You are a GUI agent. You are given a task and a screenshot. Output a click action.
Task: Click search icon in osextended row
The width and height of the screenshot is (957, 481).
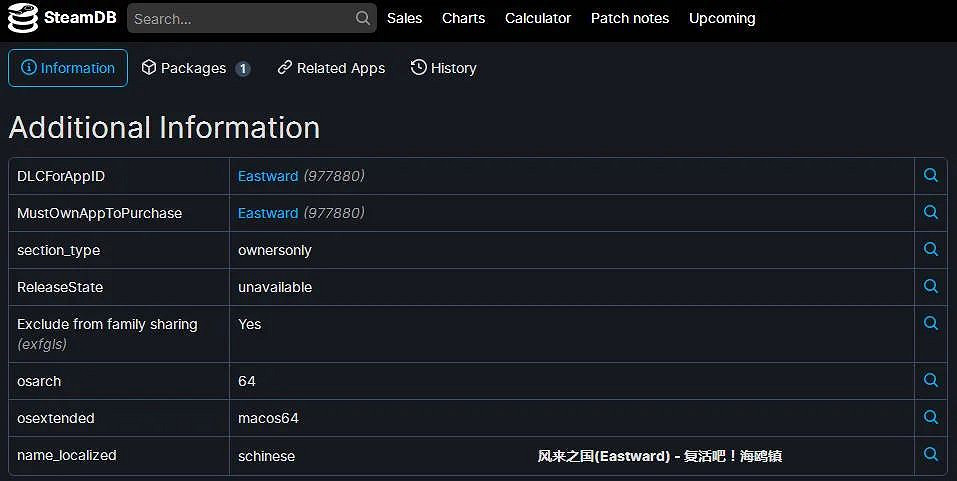pyautogui.click(x=930, y=418)
